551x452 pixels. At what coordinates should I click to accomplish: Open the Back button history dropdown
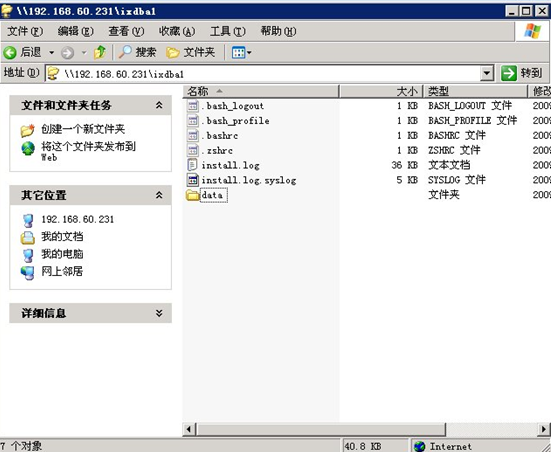pos(52,53)
